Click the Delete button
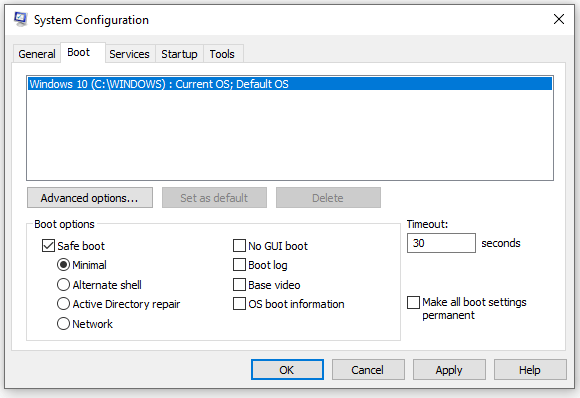Screen dimensions: 580x398 pos(328,198)
